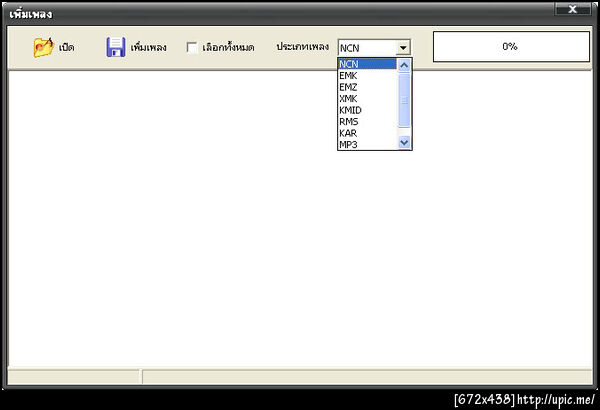Tick the เลือกทั้งหมด checkbox
Image resolution: width=600 pixels, height=410 pixels.
coord(192,47)
